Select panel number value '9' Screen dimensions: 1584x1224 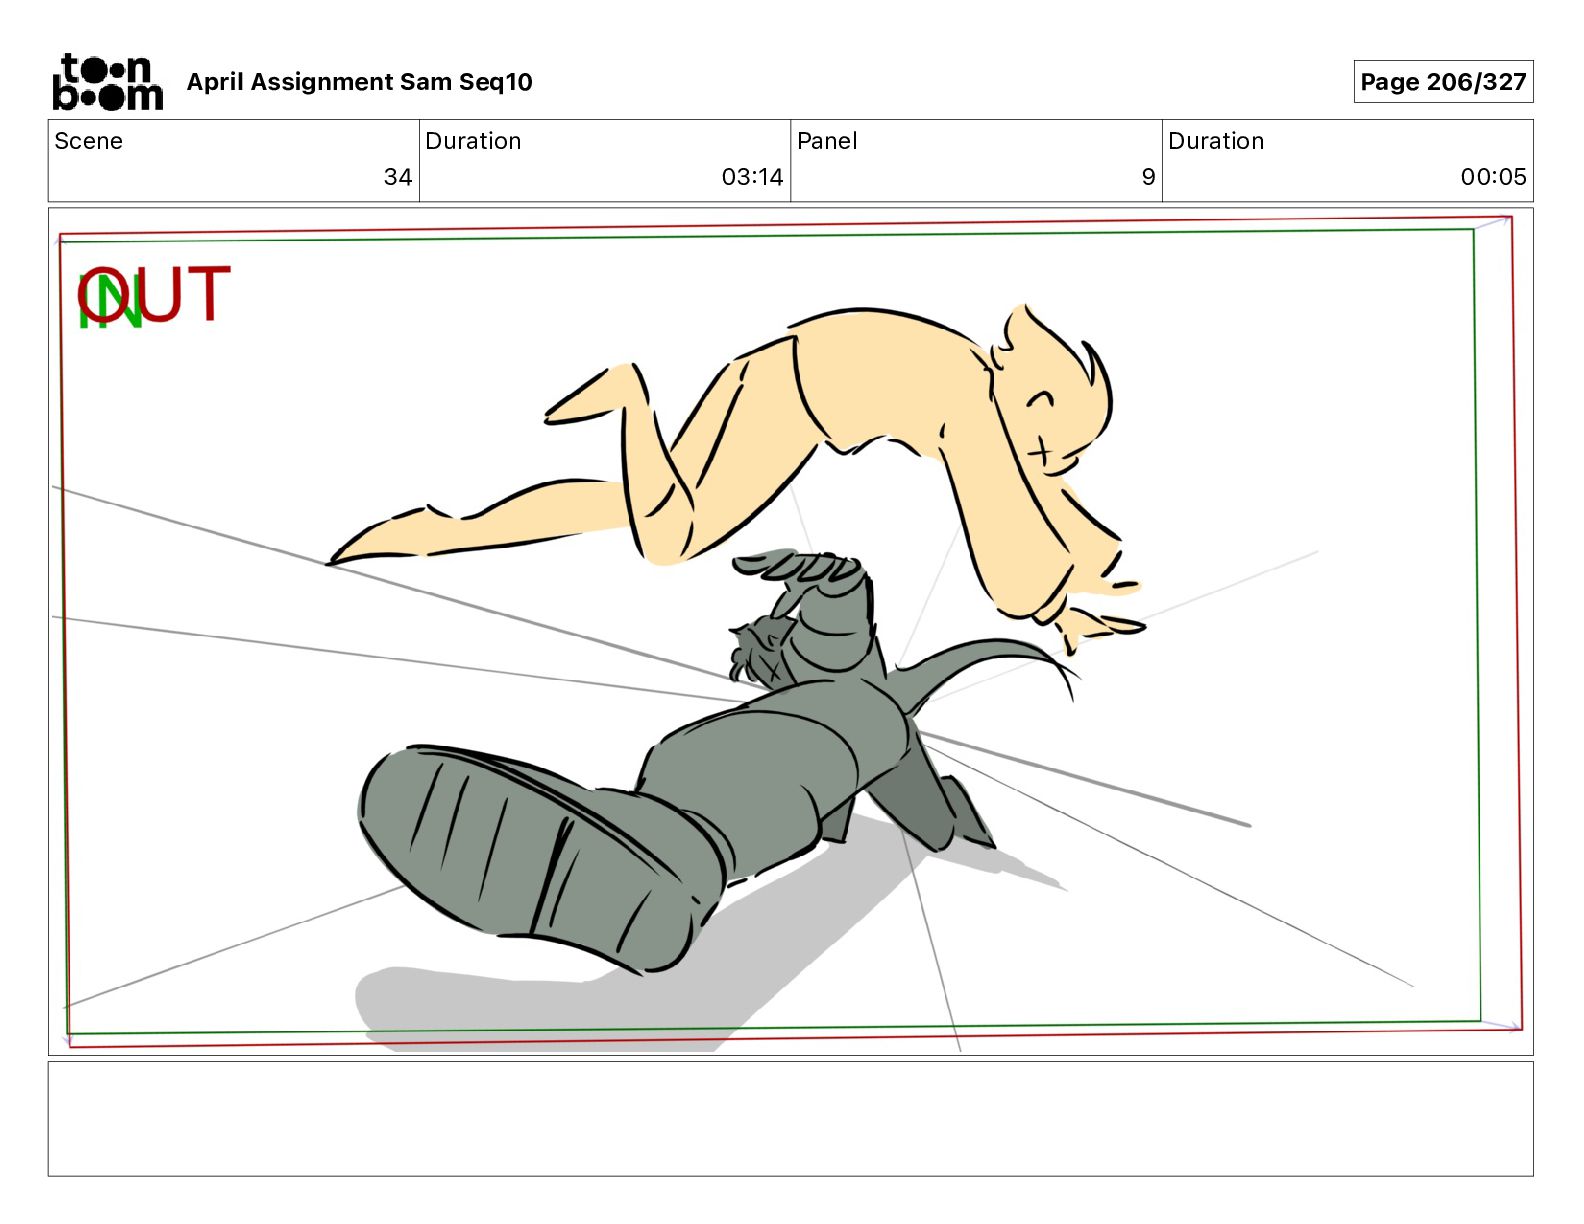[x=1148, y=177]
